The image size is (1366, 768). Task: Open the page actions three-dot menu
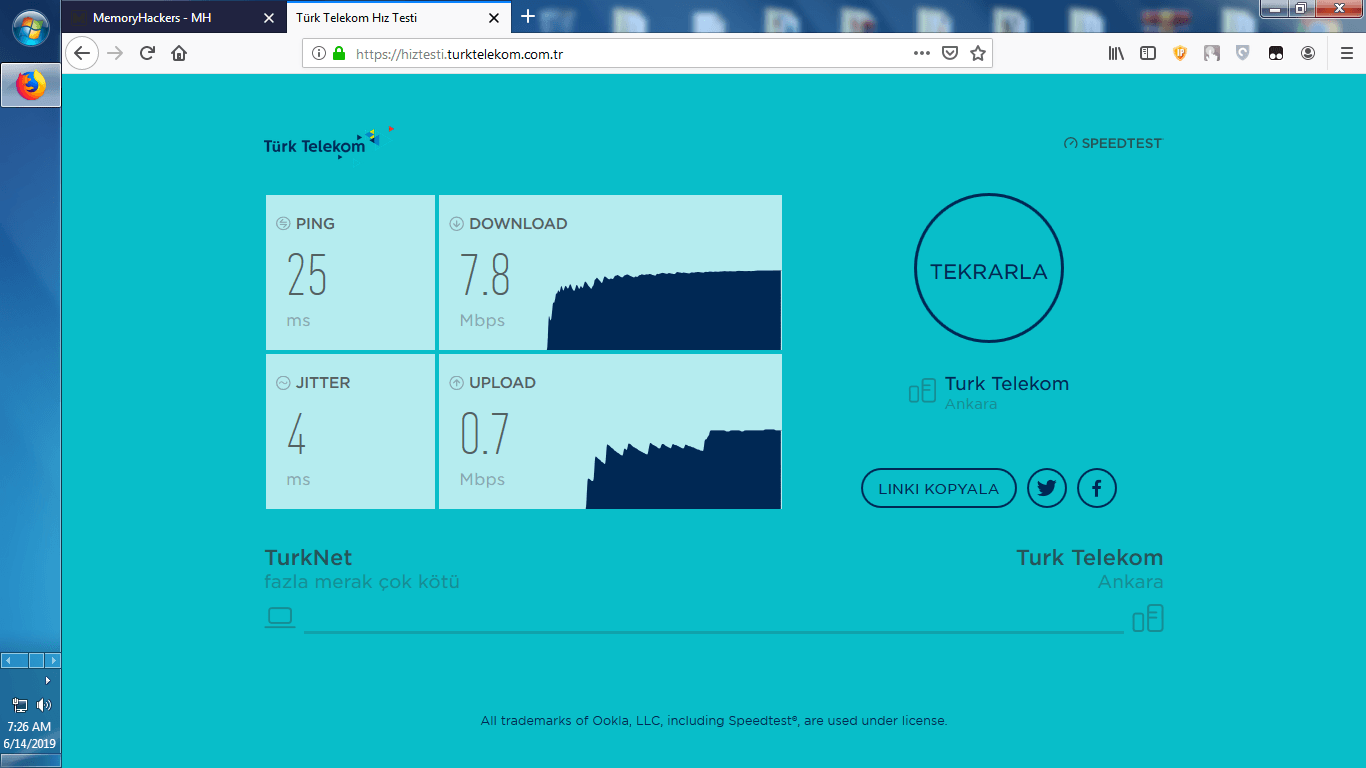[x=922, y=54]
